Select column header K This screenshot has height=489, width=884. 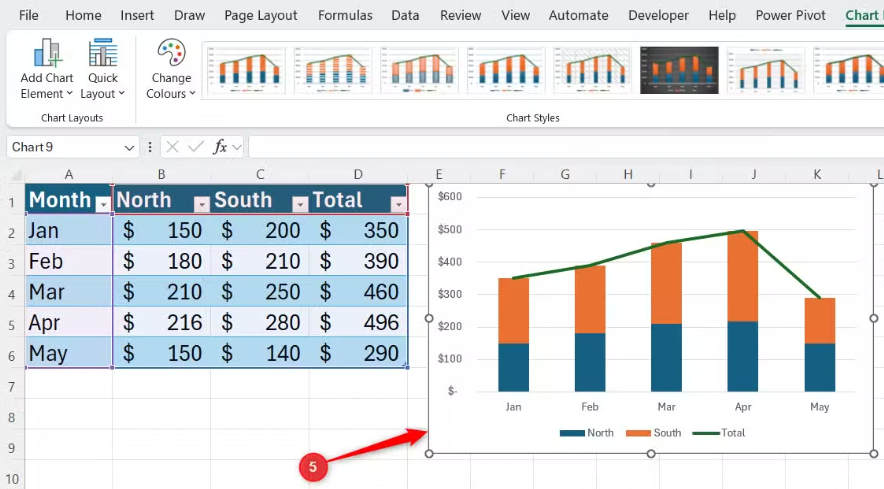tap(817, 174)
